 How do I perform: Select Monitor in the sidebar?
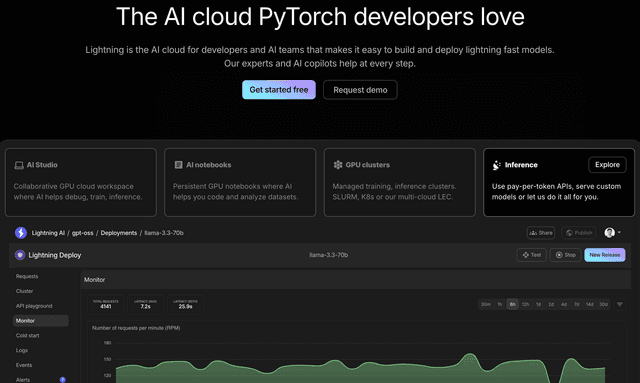[x=40, y=321]
